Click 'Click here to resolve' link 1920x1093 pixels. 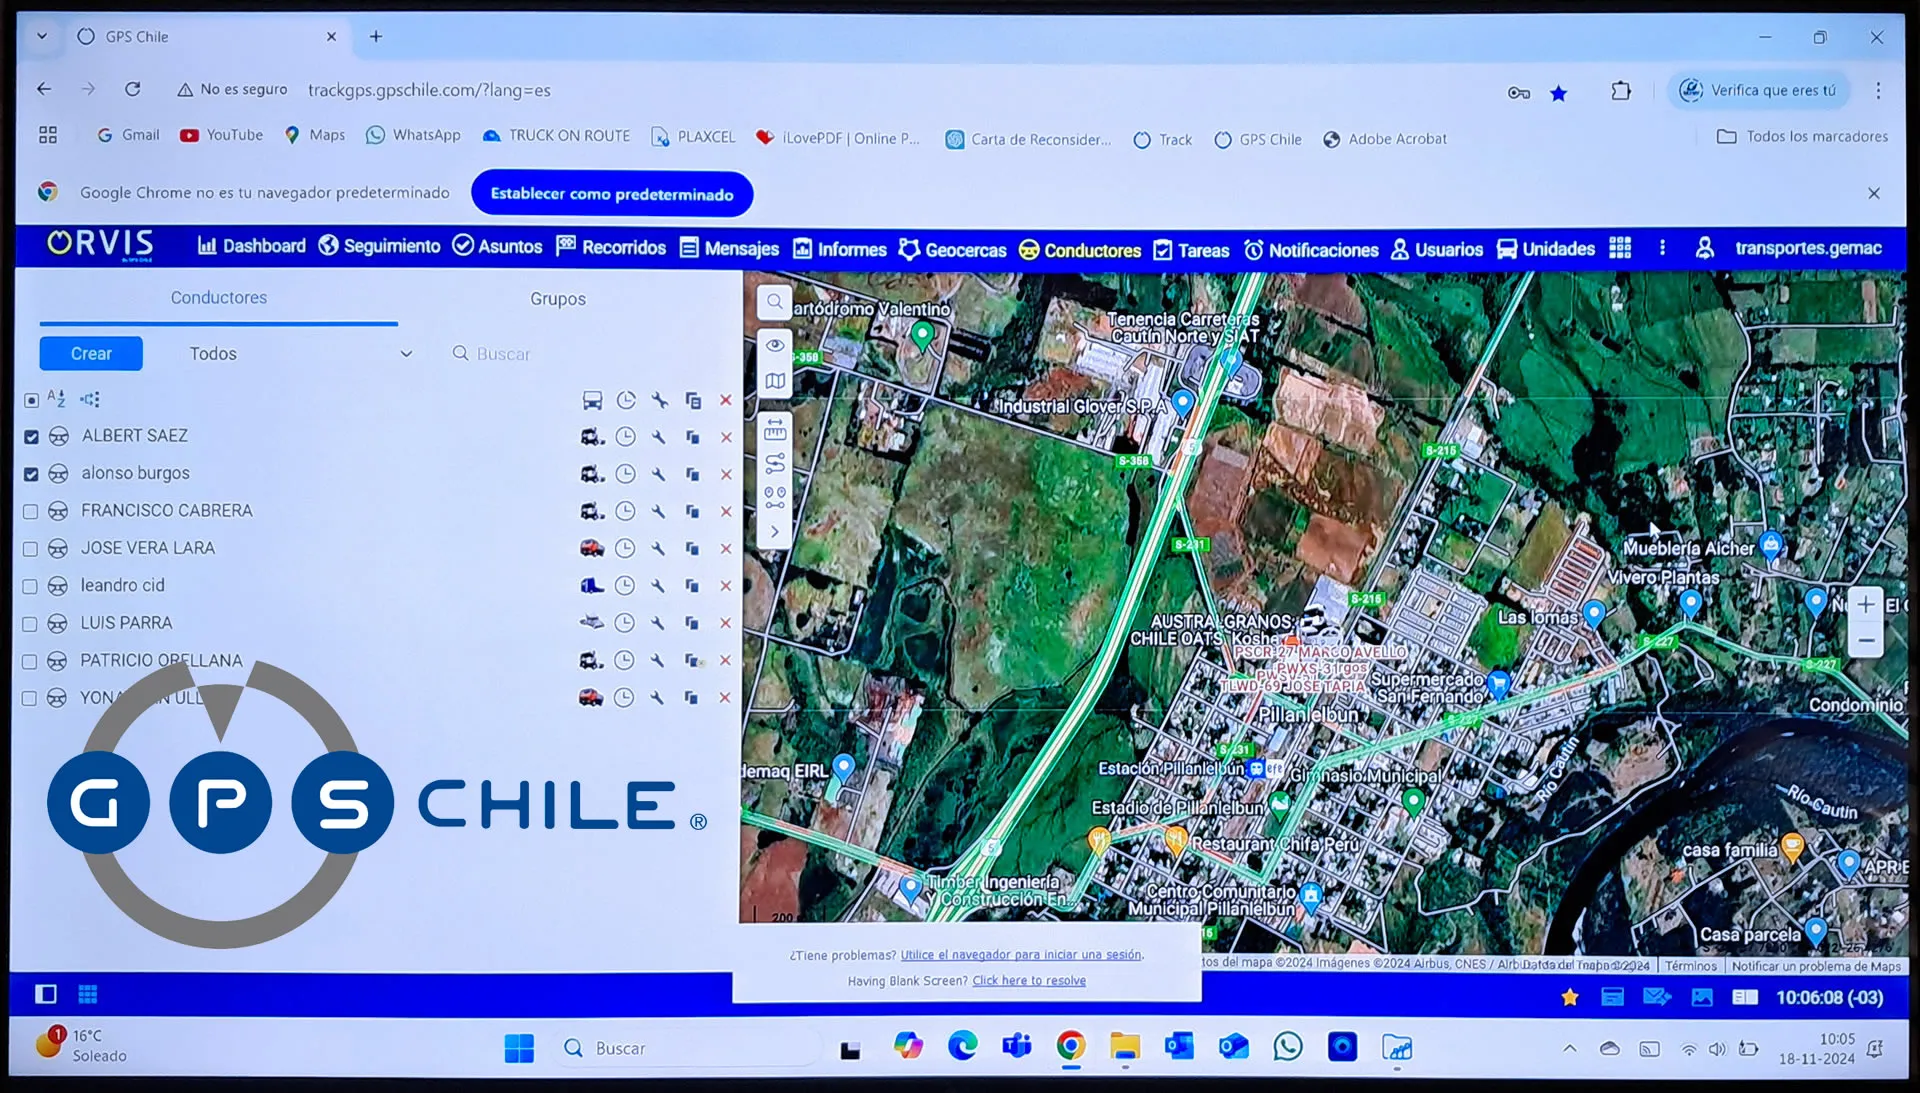coord(1029,980)
